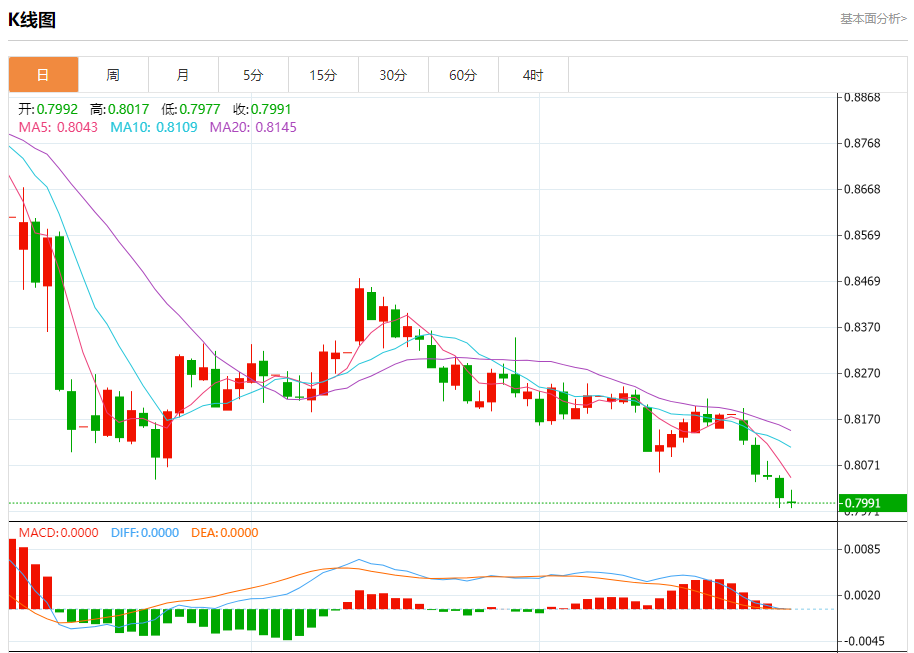Viewport: 914px width, 653px height.
Task: Open the 15分 interval tab
Action: point(323,75)
